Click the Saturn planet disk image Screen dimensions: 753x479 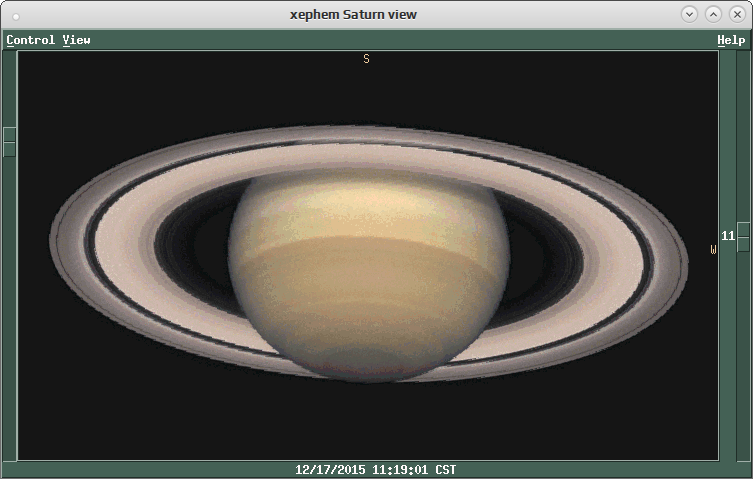coord(369,274)
